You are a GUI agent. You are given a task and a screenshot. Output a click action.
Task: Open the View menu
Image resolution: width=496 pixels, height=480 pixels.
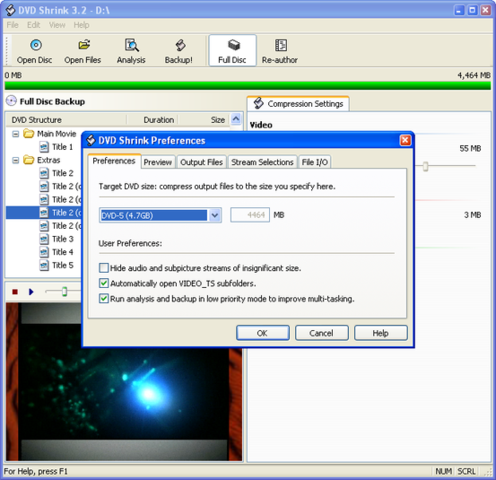click(x=57, y=25)
